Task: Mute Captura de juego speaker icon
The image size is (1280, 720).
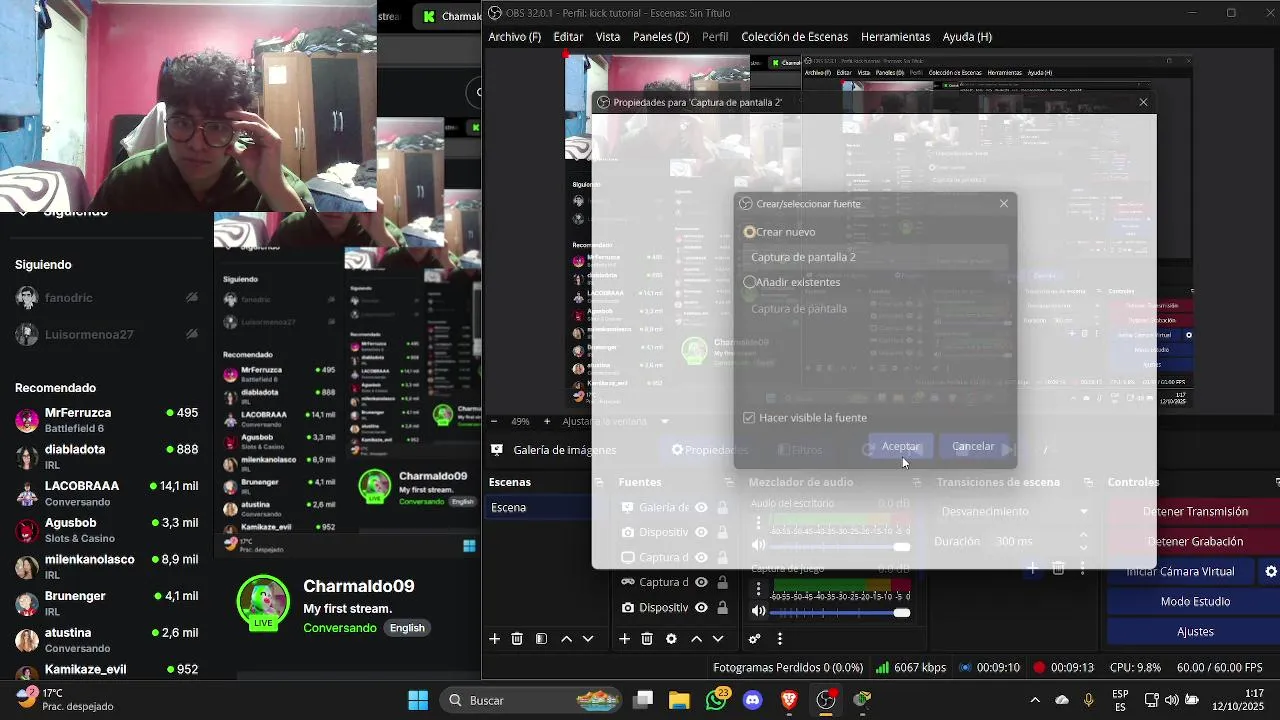Action: point(759,611)
